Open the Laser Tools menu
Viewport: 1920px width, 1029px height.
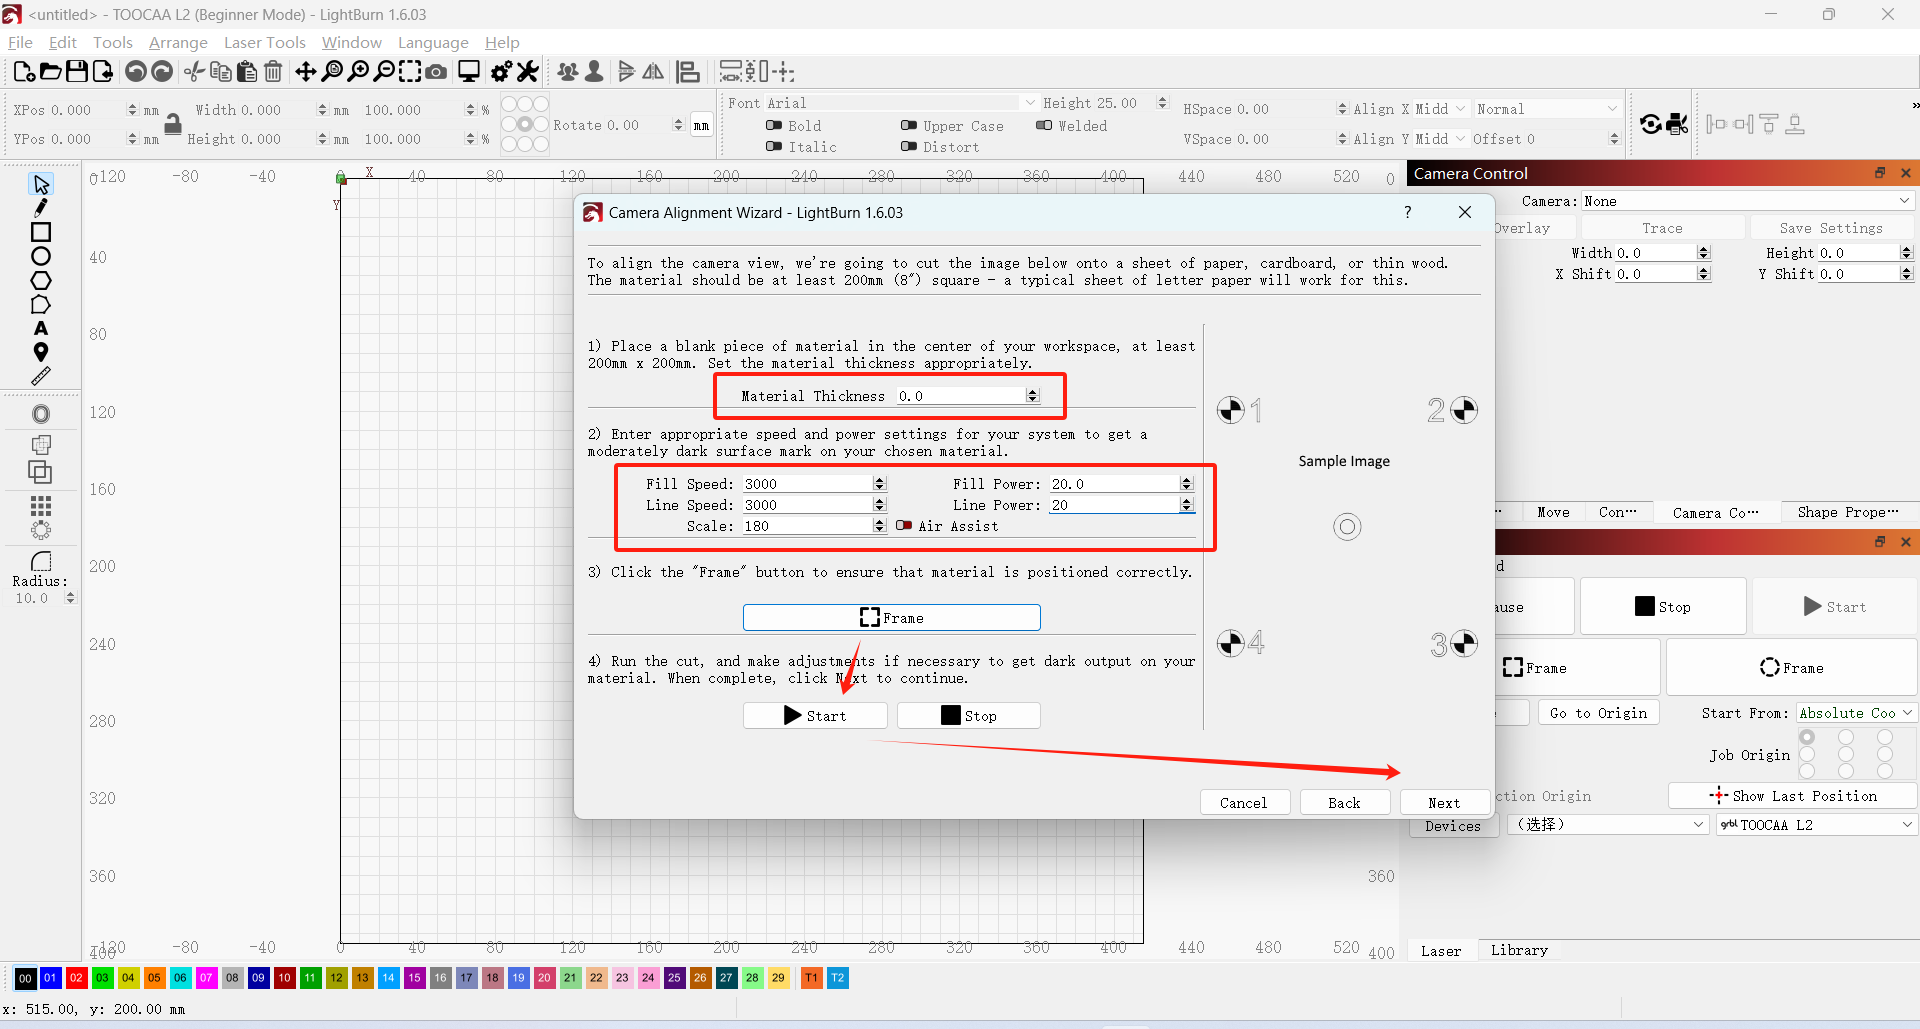[x=264, y=42]
